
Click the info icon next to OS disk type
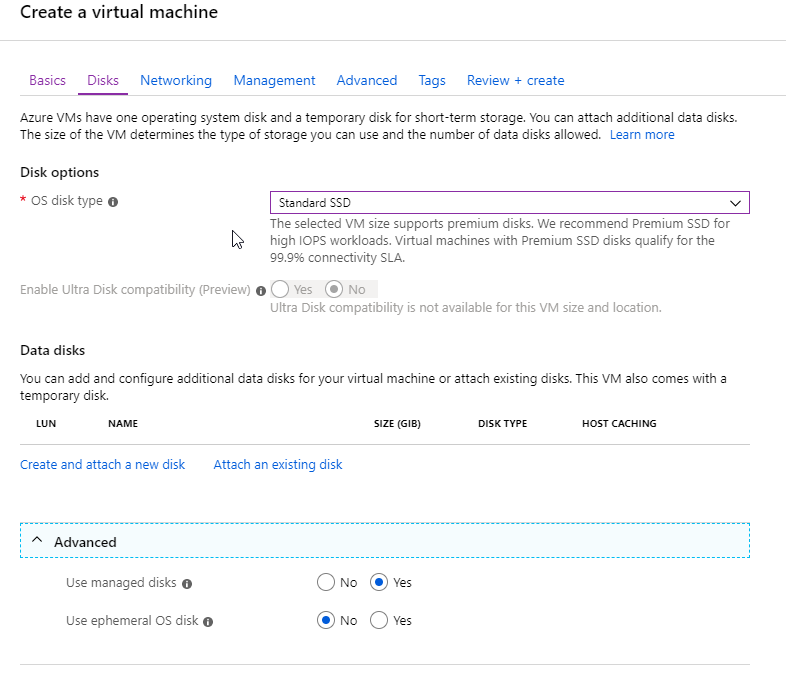click(x=113, y=202)
